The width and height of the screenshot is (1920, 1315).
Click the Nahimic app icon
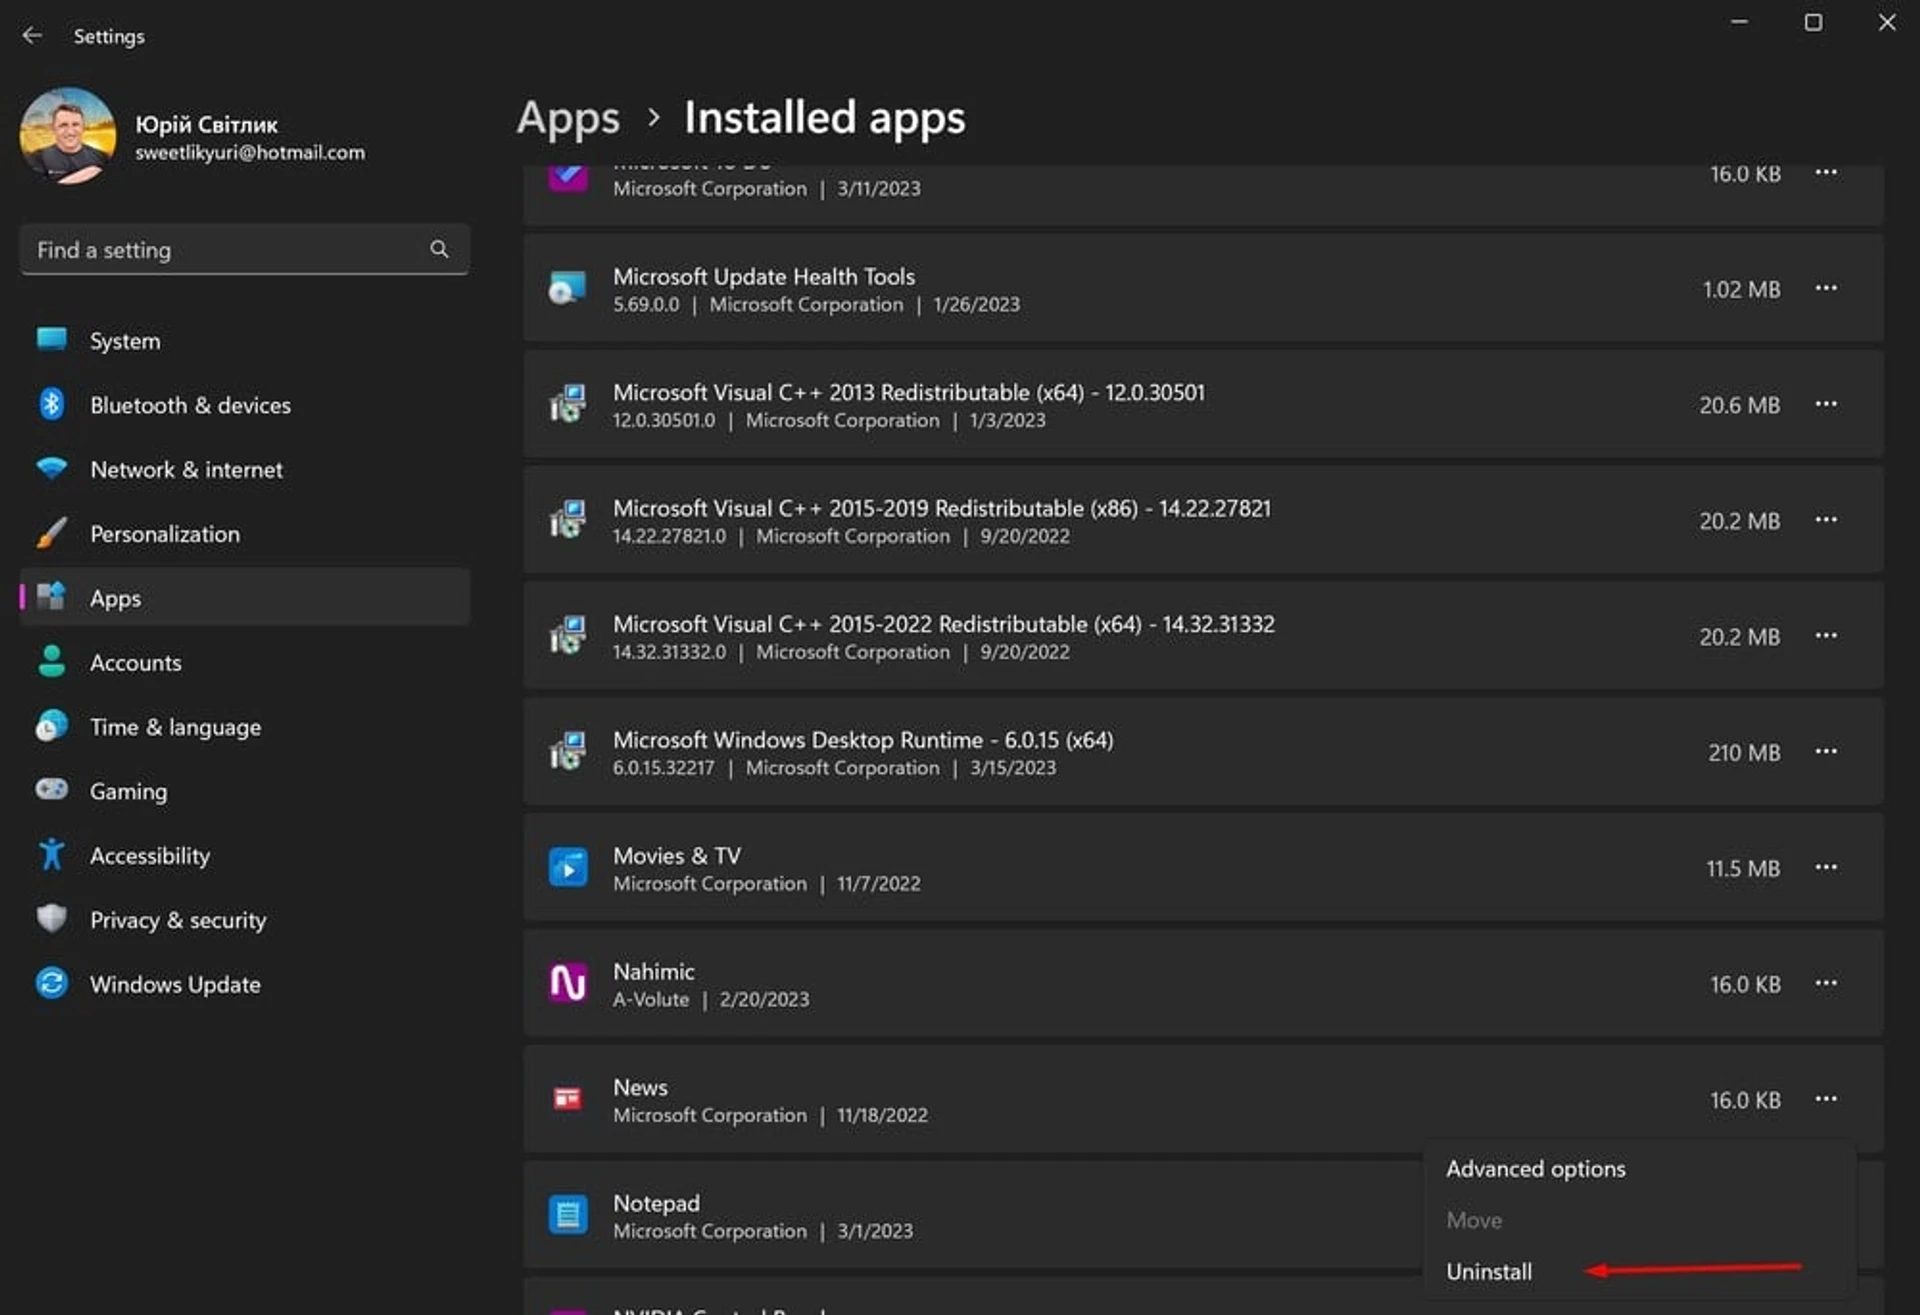[567, 984]
